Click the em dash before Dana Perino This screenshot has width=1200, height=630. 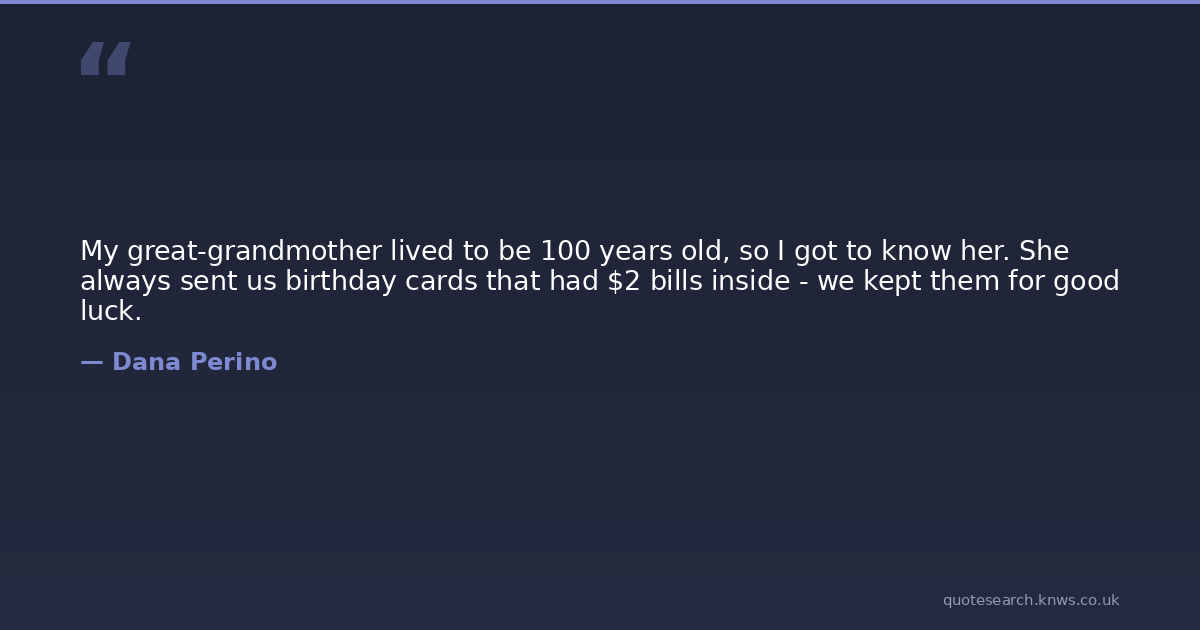point(91,362)
